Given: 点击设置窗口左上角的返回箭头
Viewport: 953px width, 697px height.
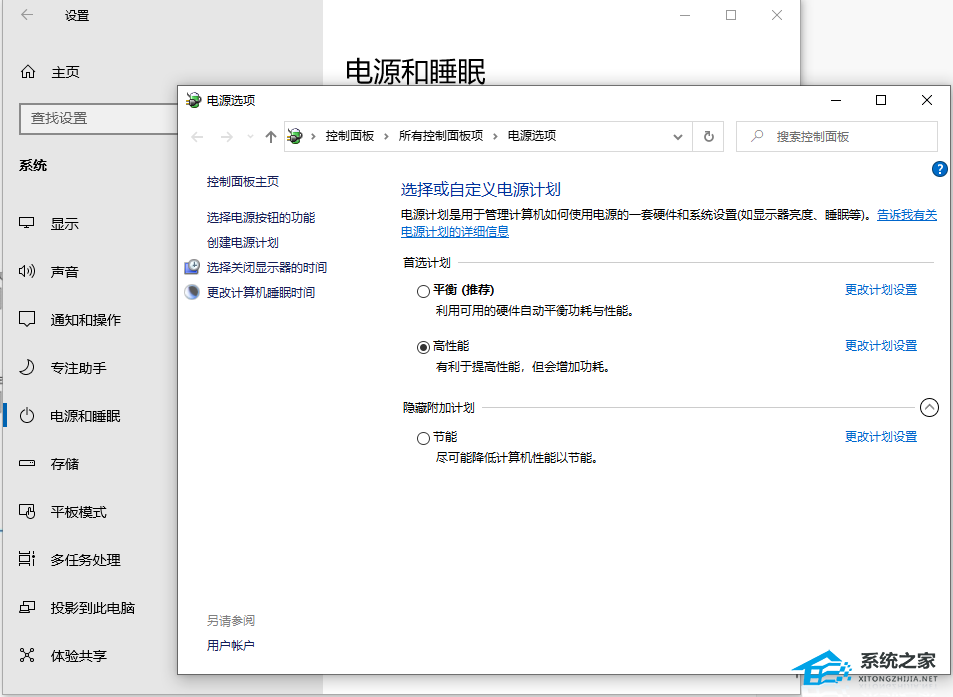Looking at the screenshot, I should (x=28, y=15).
